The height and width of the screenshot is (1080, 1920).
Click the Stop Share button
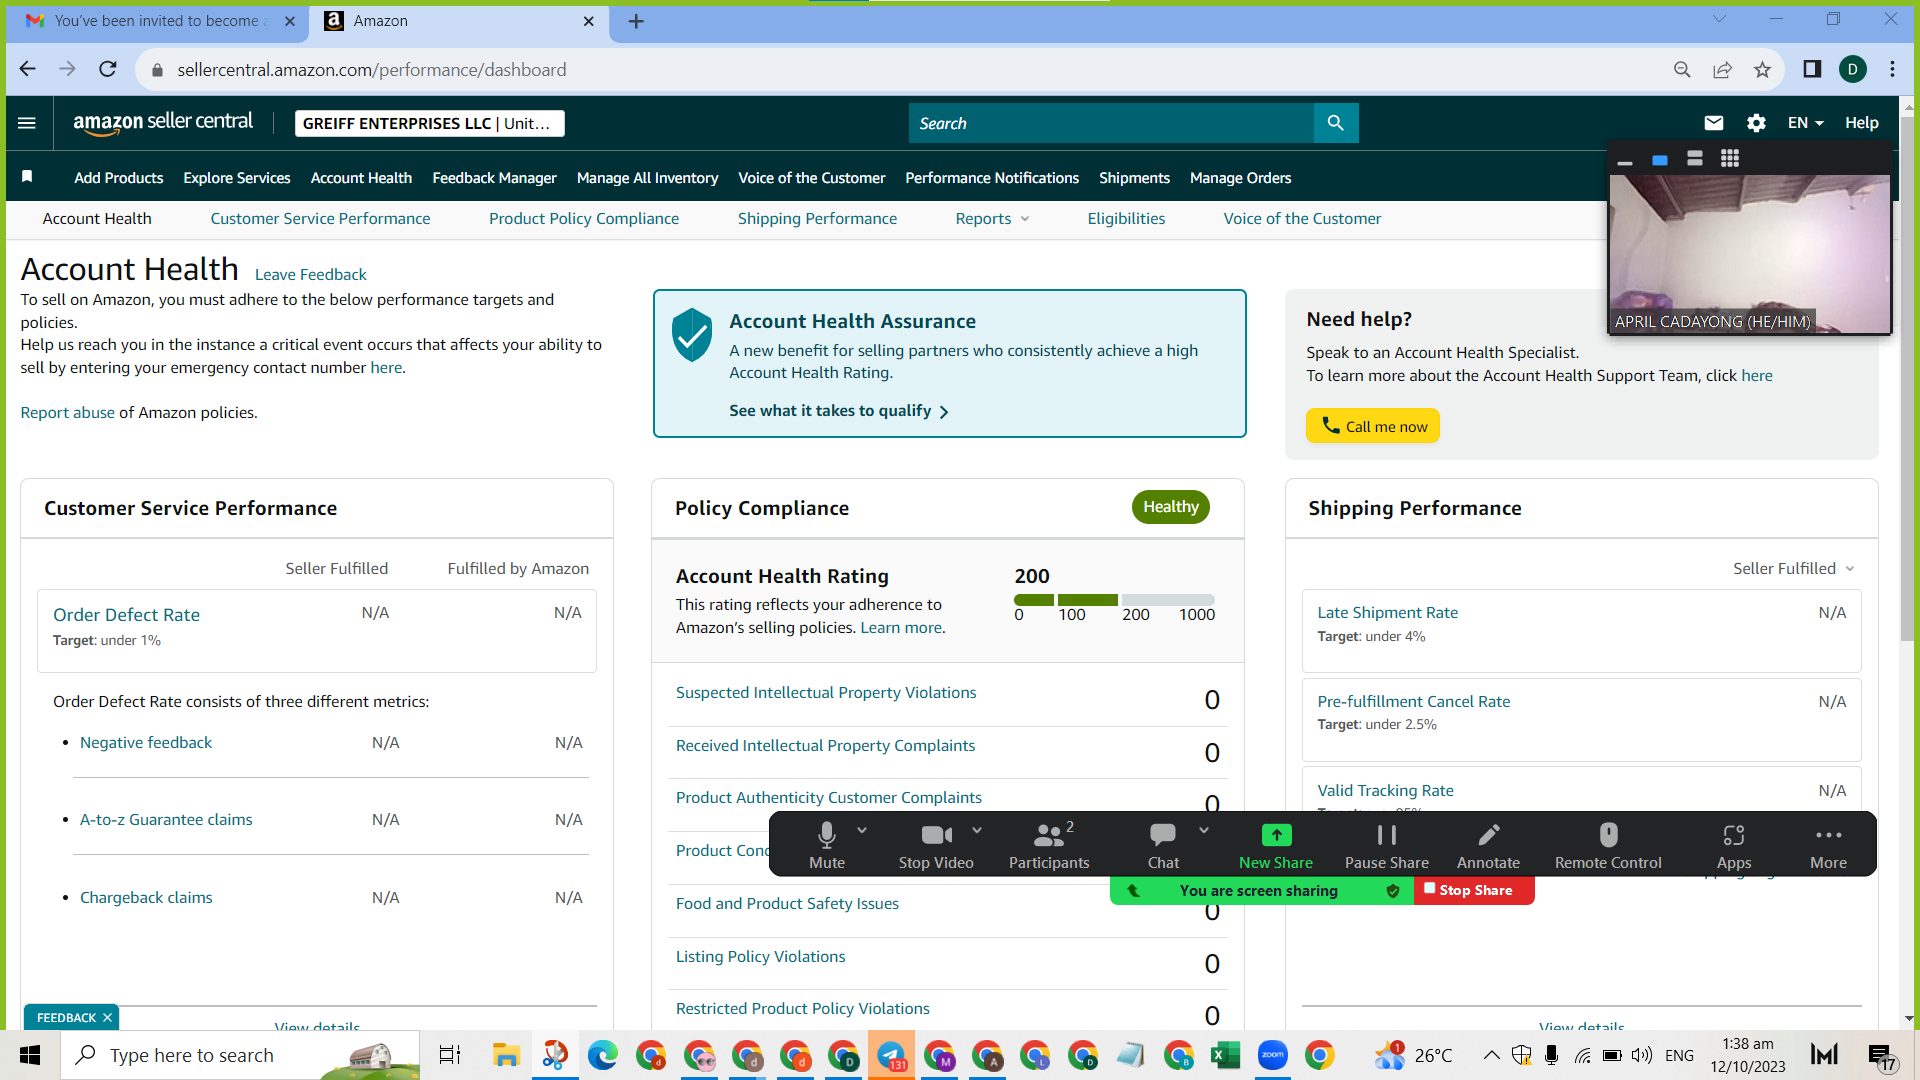pyautogui.click(x=1473, y=890)
